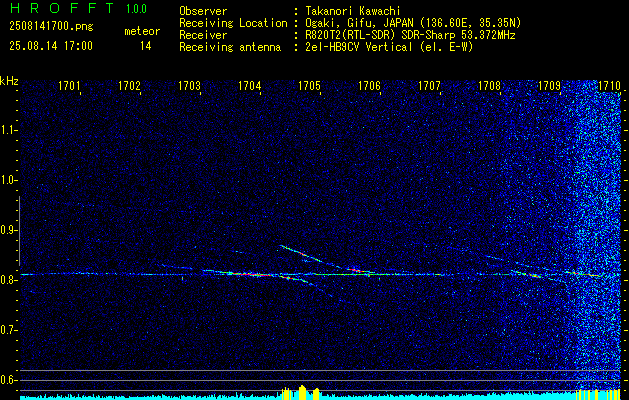Click the 1708 time marker
Viewport: 629px width, 400px height.
click(490, 86)
